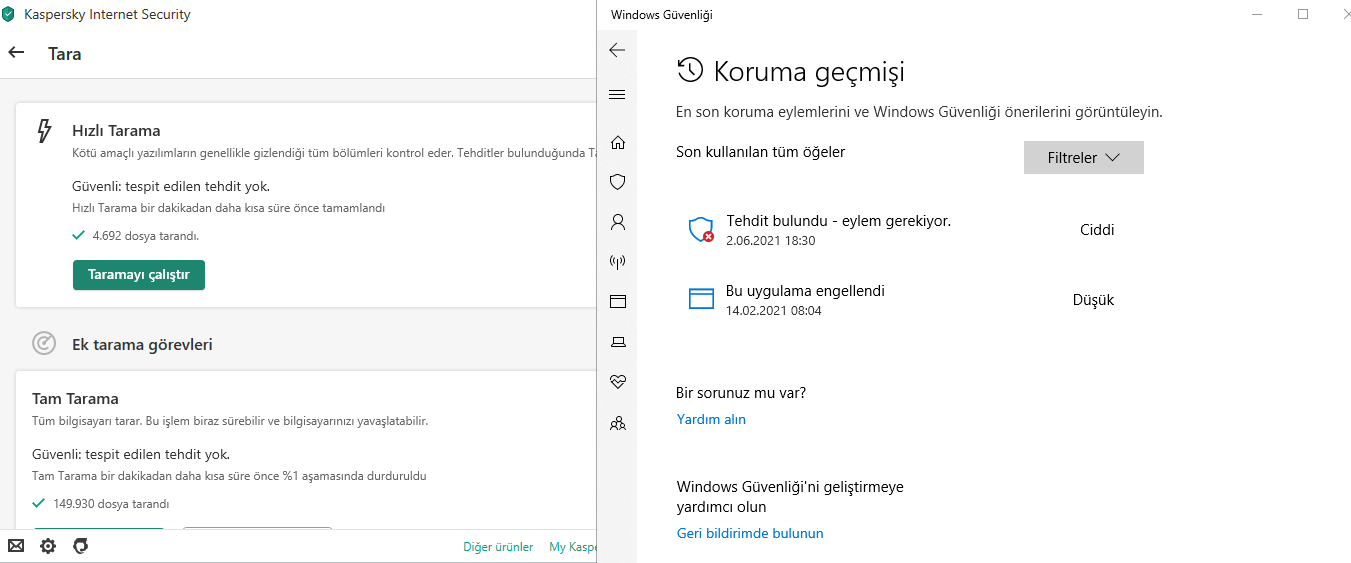Click the Kaspersky shield logo in title bar
The image size is (1351, 563).
(x=9, y=15)
